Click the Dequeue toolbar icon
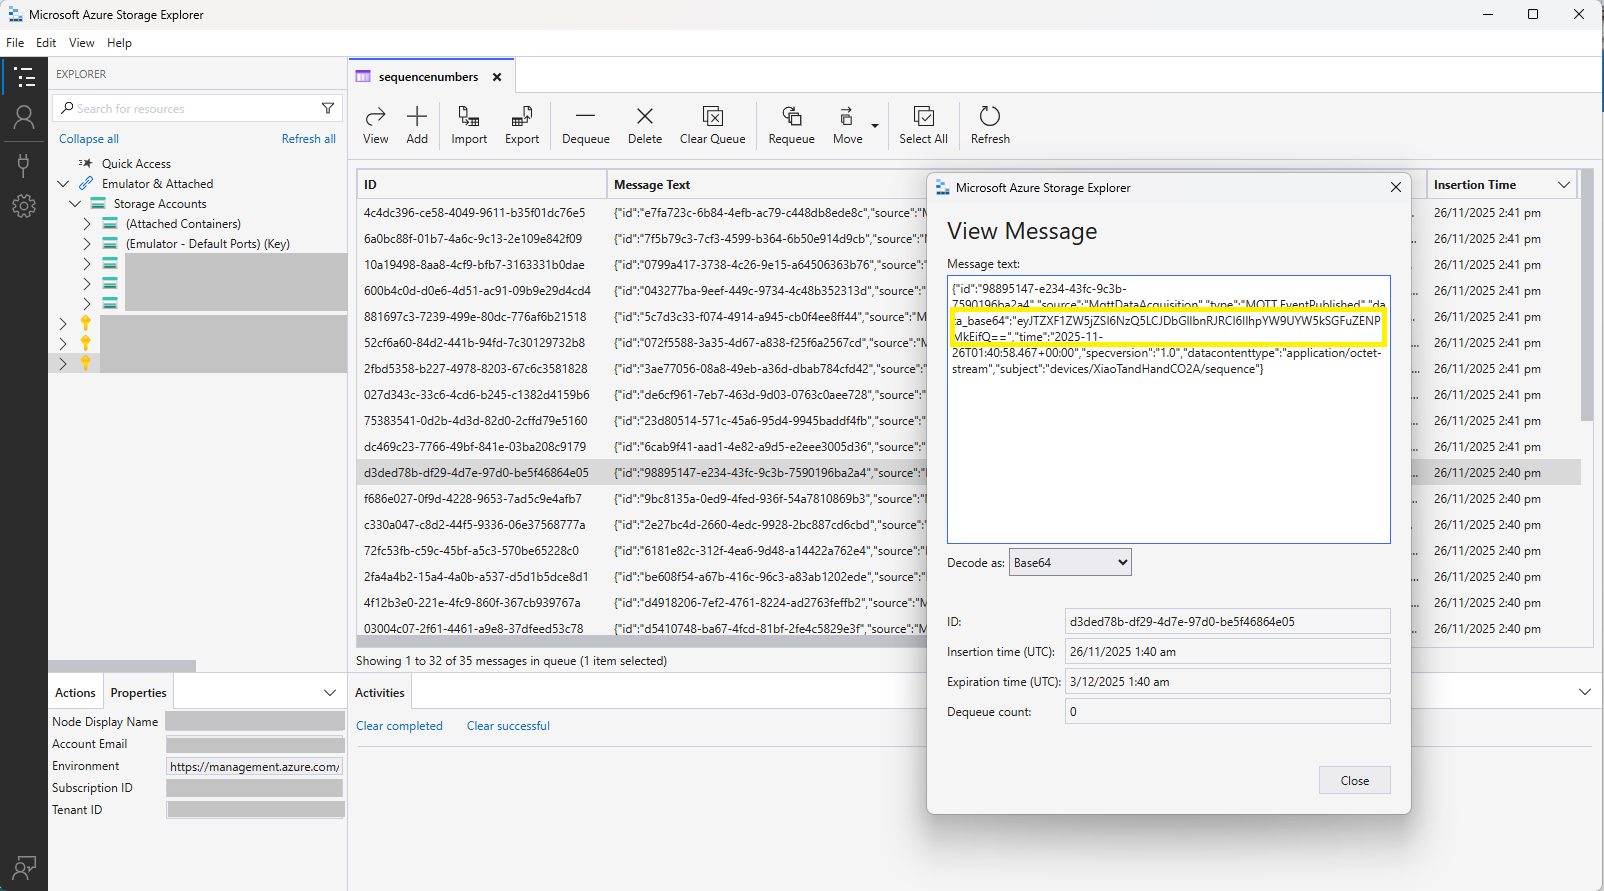This screenshot has height=891, width=1604. 585,117
